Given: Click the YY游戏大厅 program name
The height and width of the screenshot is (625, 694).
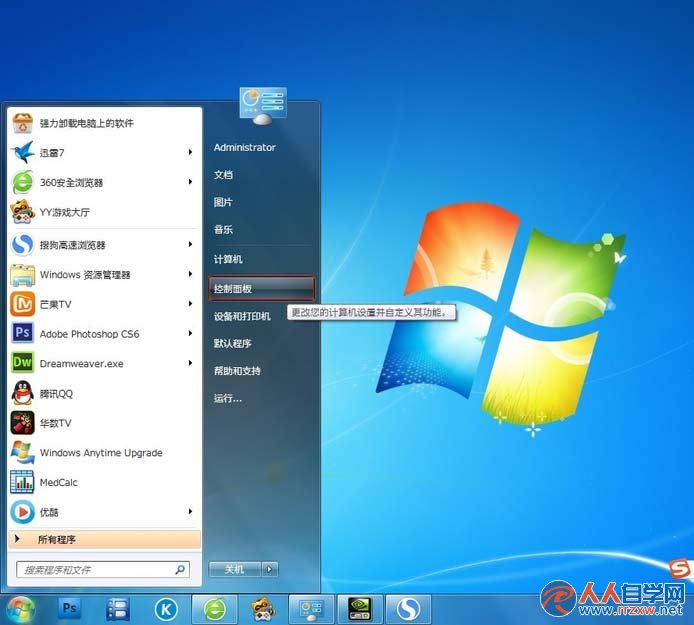Looking at the screenshot, I should pyautogui.click(x=65, y=212).
